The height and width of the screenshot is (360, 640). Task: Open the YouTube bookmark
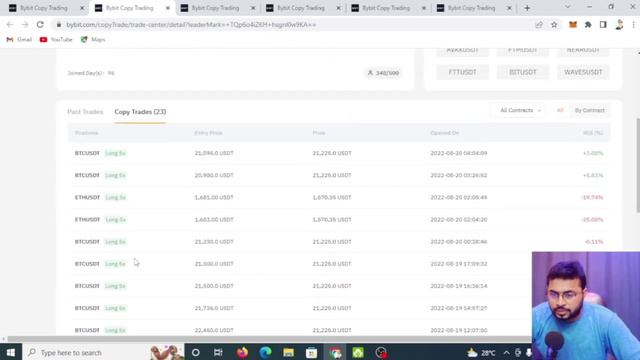point(56,40)
